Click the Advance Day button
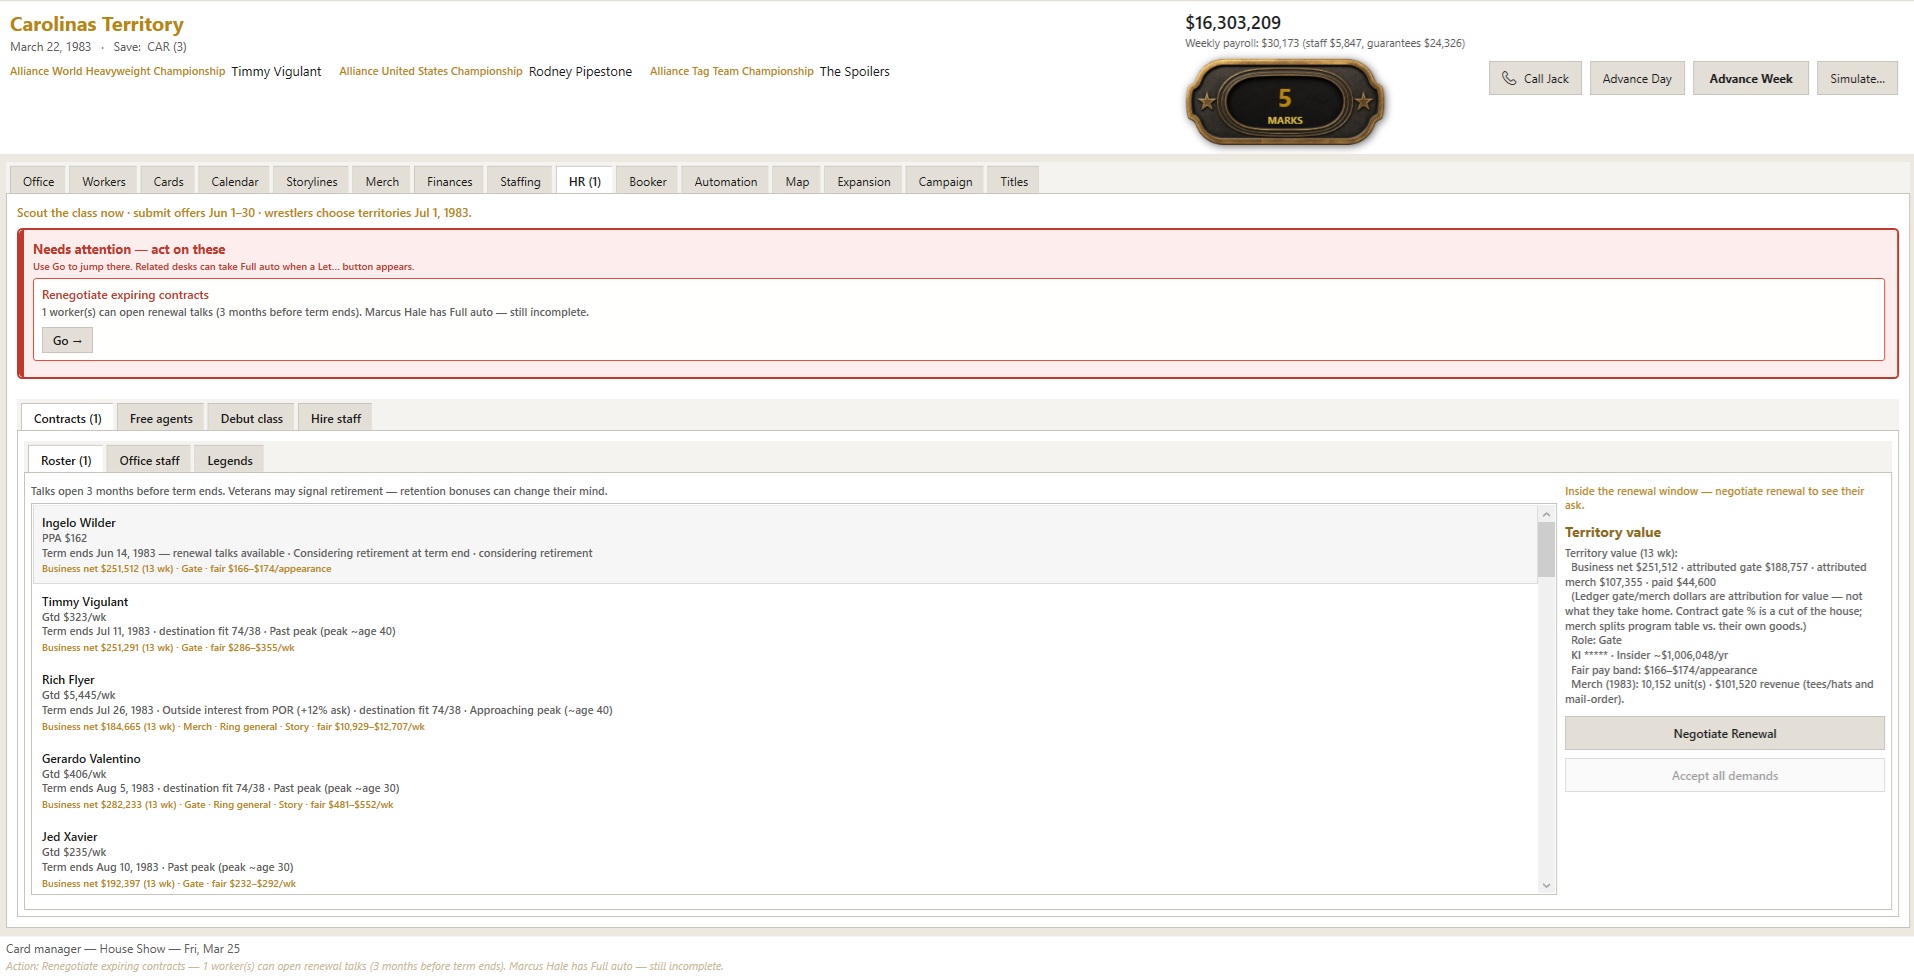Image resolution: width=1914 pixels, height=977 pixels. point(1636,78)
